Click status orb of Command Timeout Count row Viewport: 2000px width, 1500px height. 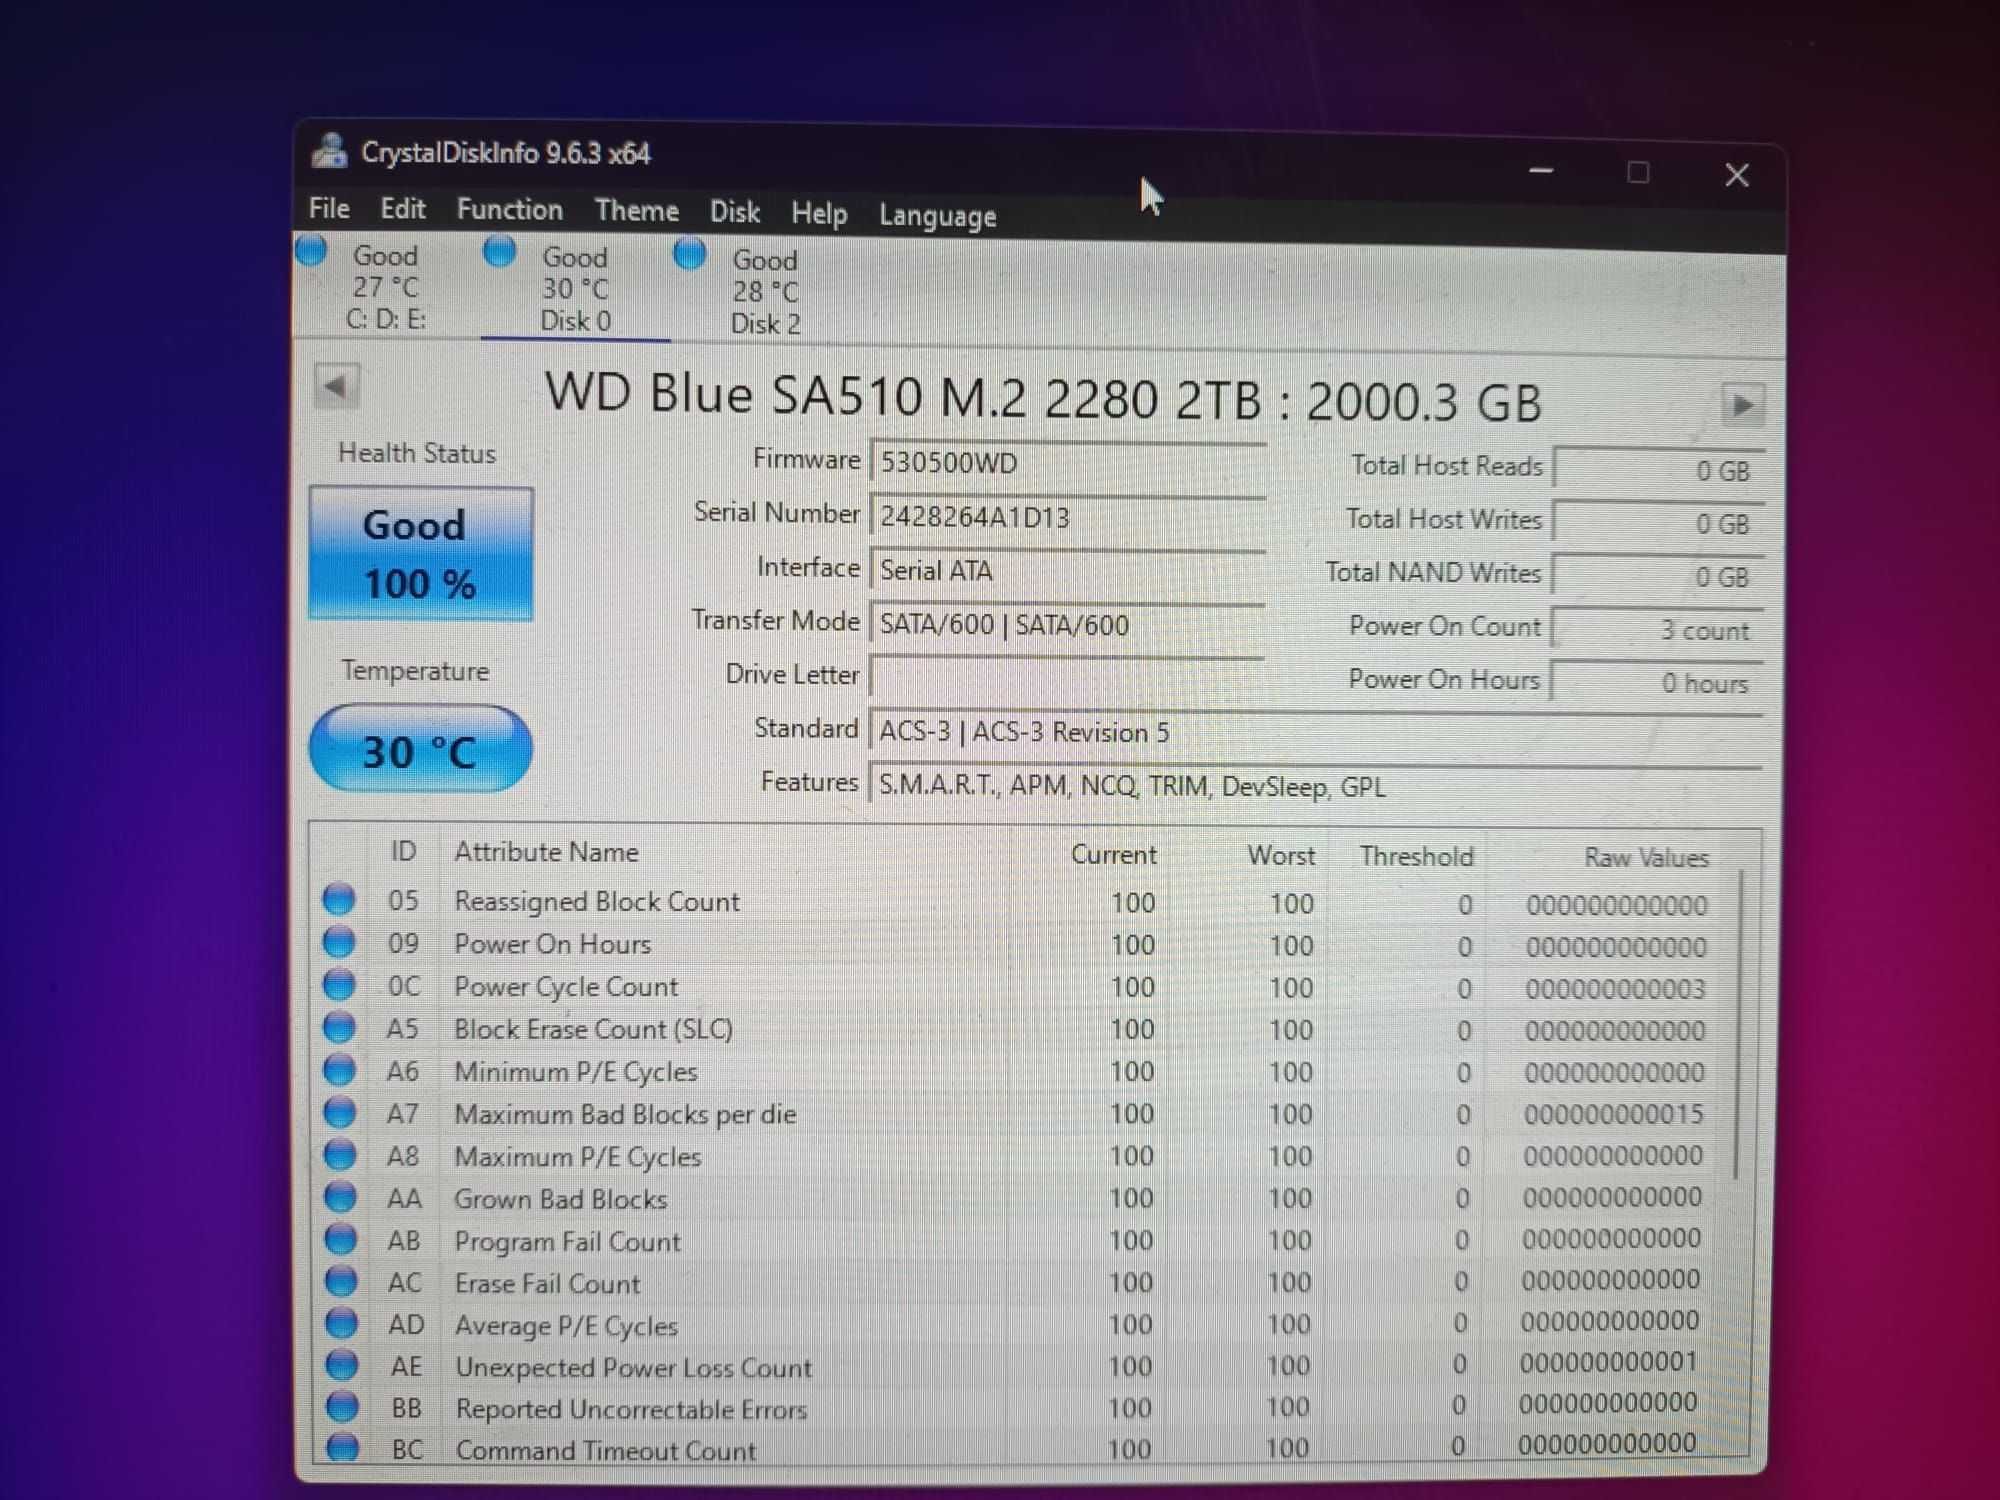(343, 1447)
